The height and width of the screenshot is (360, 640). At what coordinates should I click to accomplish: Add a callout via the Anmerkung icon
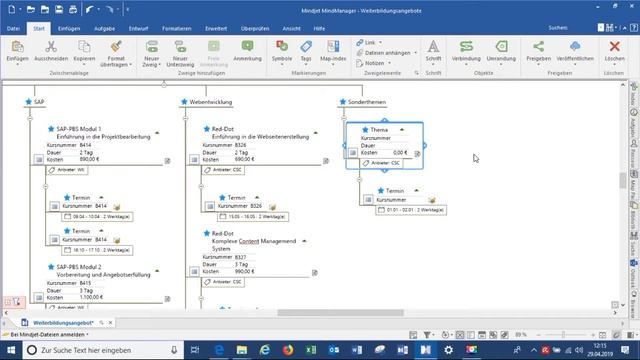(247, 47)
